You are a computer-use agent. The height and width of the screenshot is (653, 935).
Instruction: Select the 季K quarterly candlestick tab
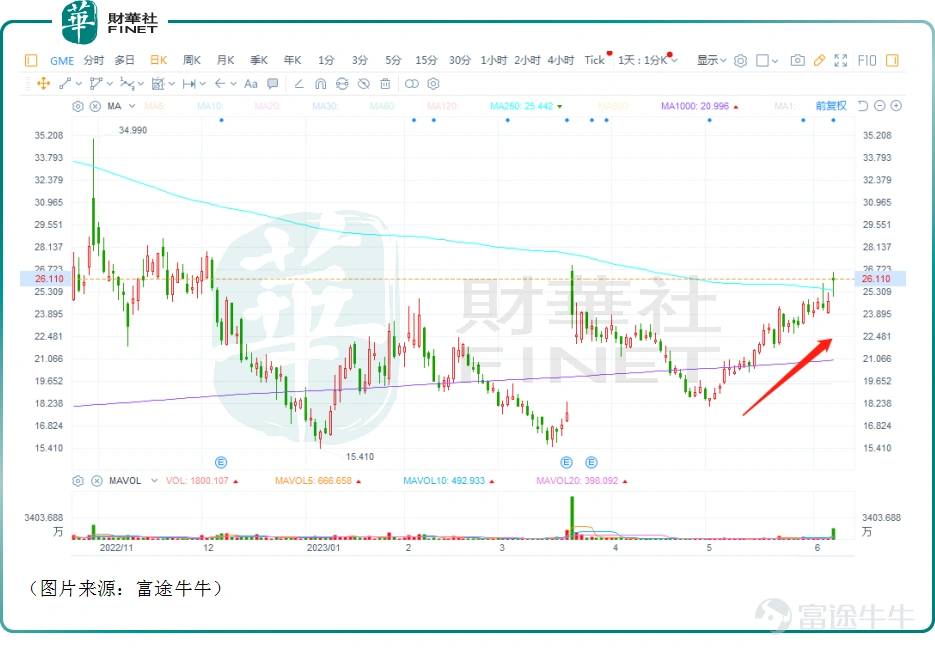(x=259, y=60)
